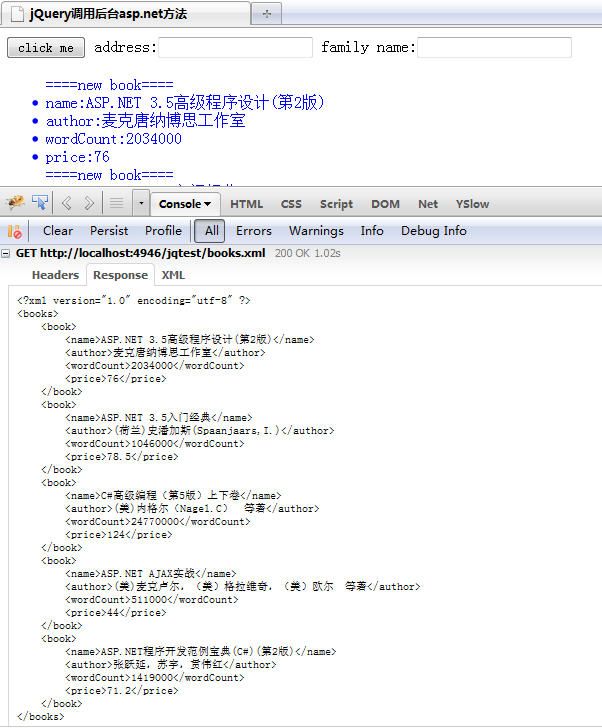
Task: Open a new browser tab with plus button
Action: tap(266, 13)
